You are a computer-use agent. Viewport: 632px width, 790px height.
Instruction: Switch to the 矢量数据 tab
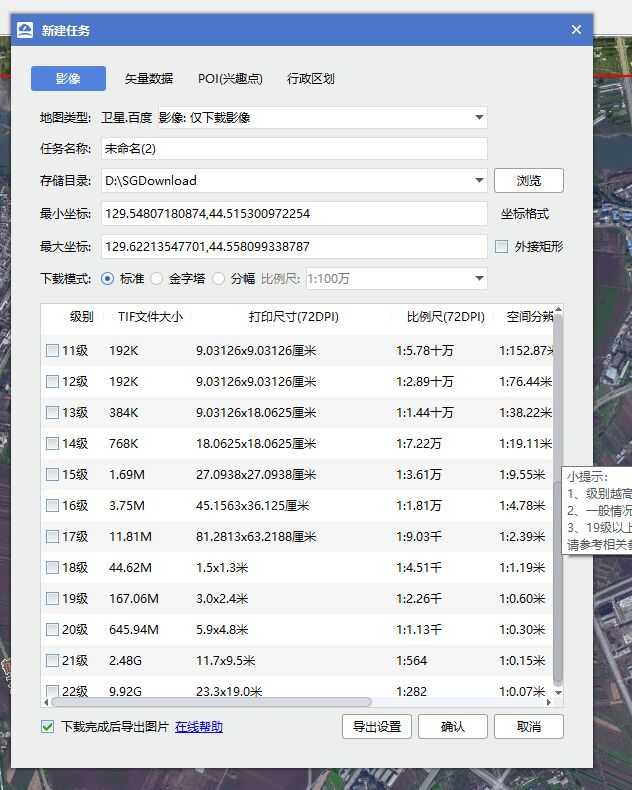click(x=149, y=79)
